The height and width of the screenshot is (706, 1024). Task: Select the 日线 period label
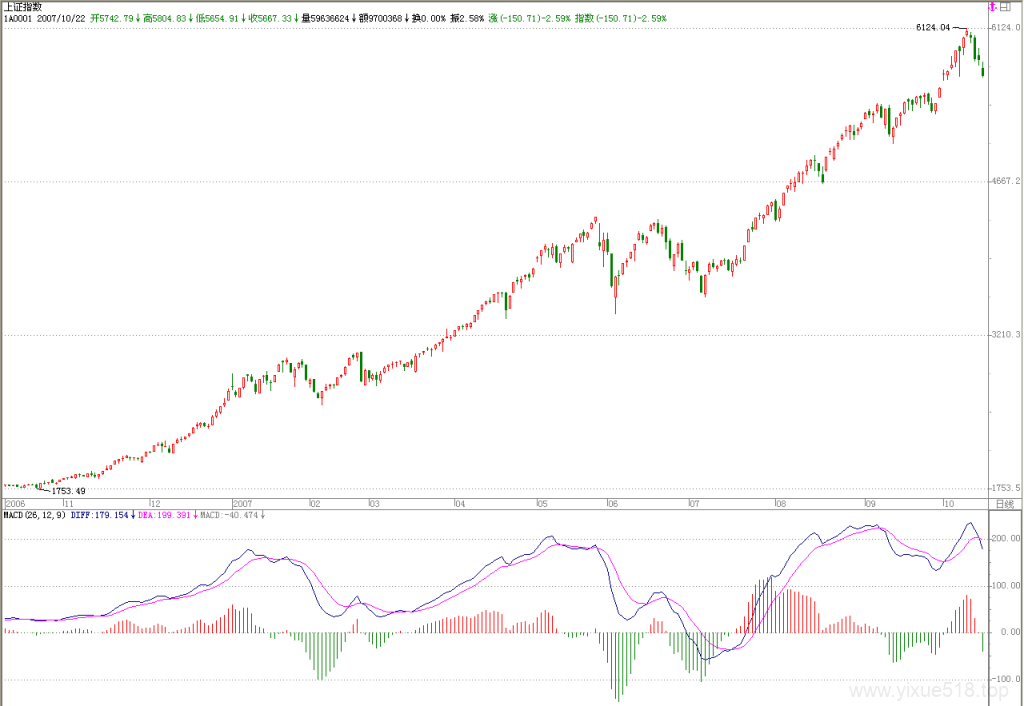coord(1005,504)
